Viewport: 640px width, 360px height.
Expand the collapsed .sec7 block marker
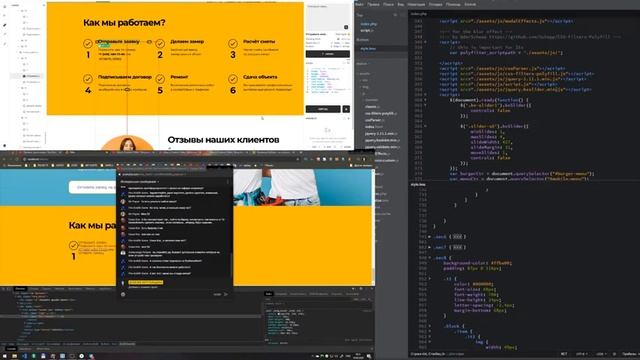(458, 247)
